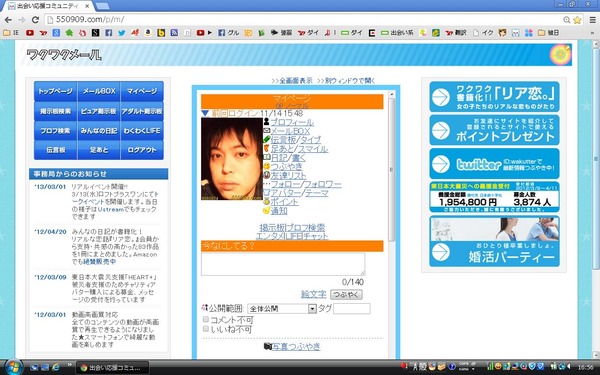Click the 今なにしてる？ text area
The width and height of the screenshot is (600, 375).
click(x=283, y=264)
